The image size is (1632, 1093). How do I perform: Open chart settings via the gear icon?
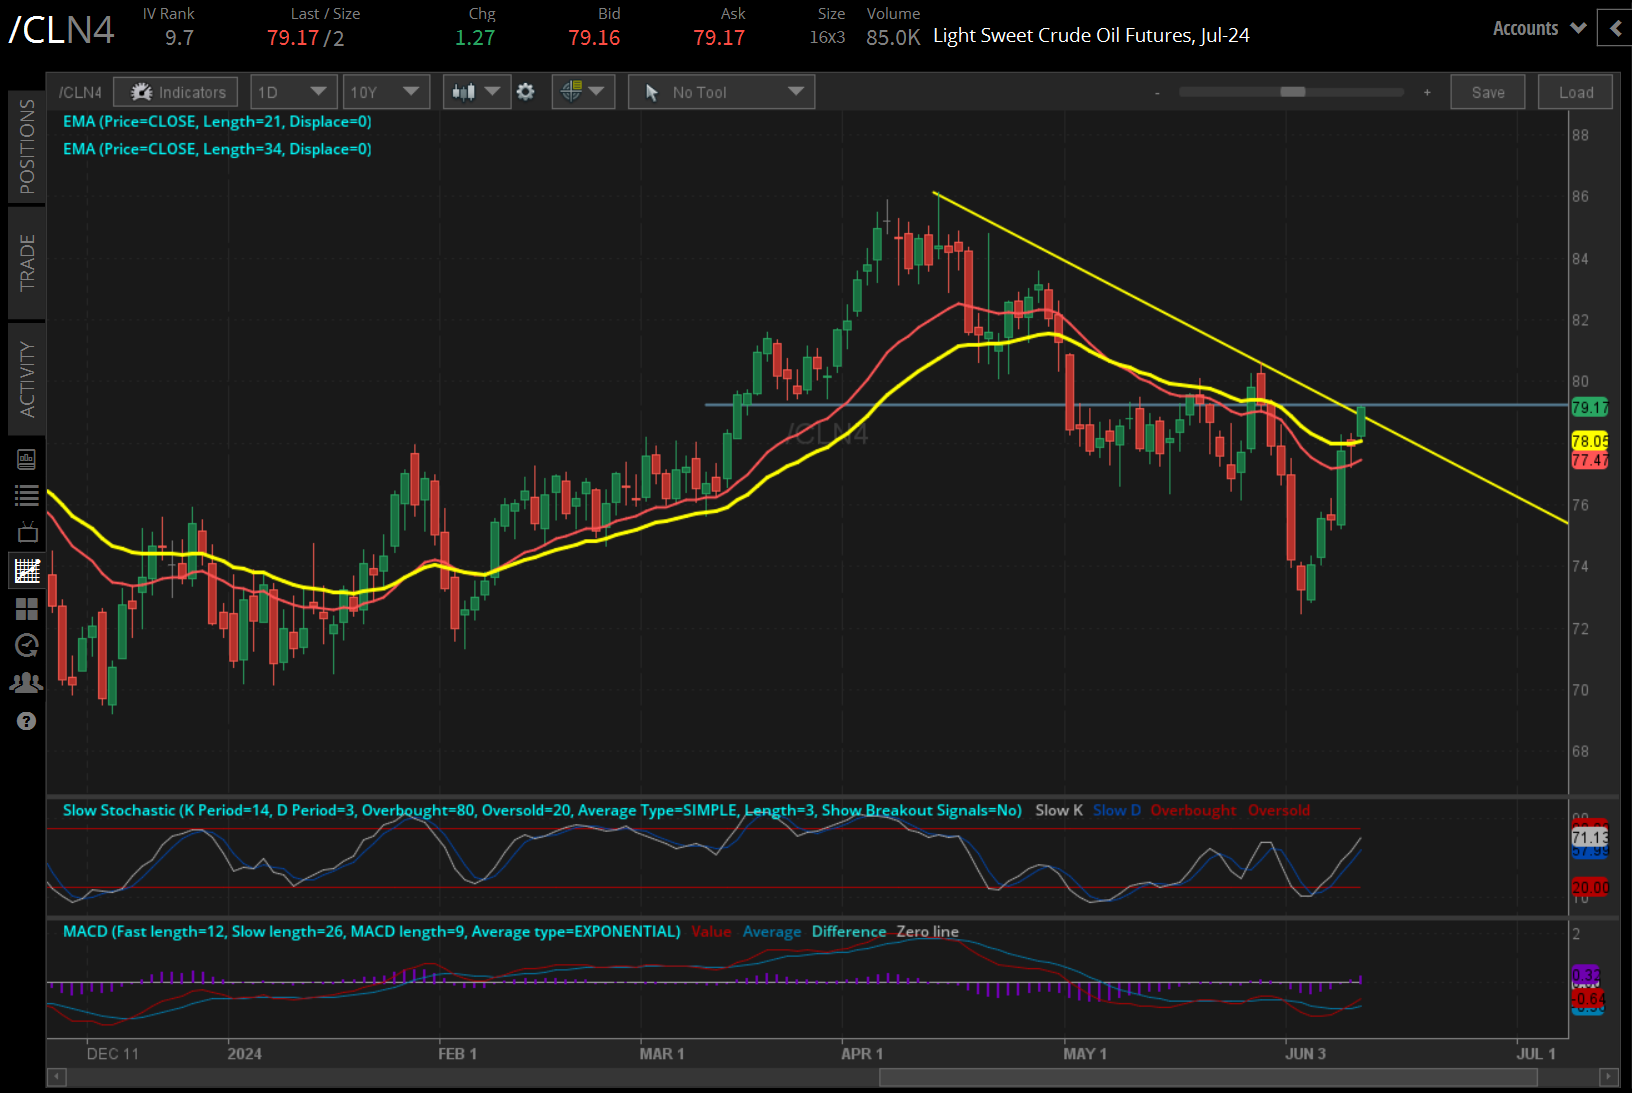[x=526, y=91]
